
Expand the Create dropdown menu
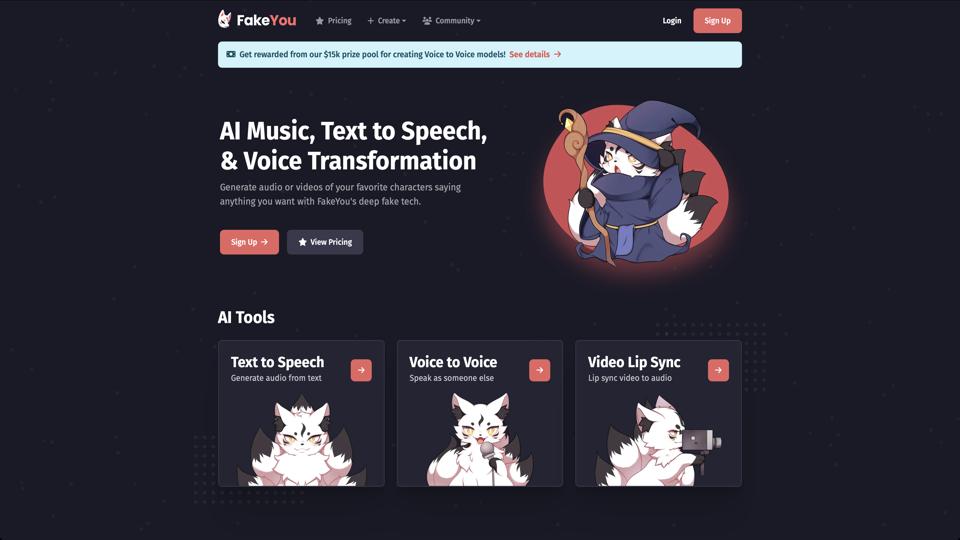coord(387,21)
